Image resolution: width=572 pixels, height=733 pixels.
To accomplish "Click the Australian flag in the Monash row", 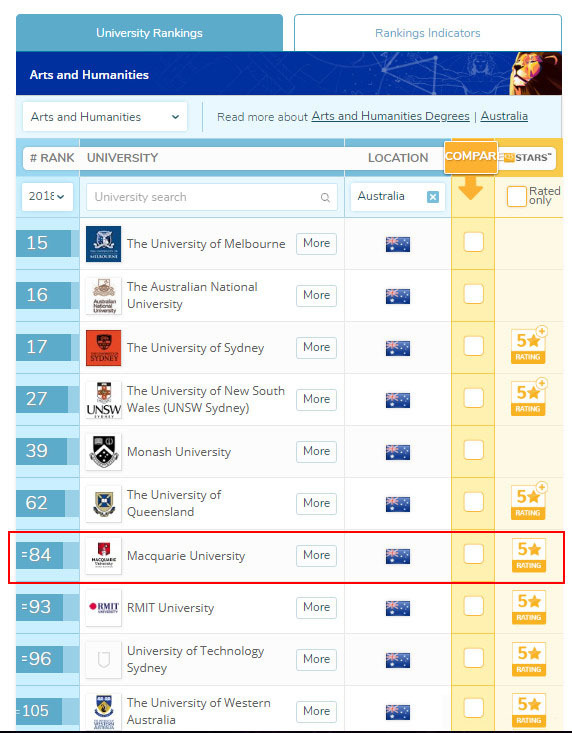I will [x=398, y=452].
